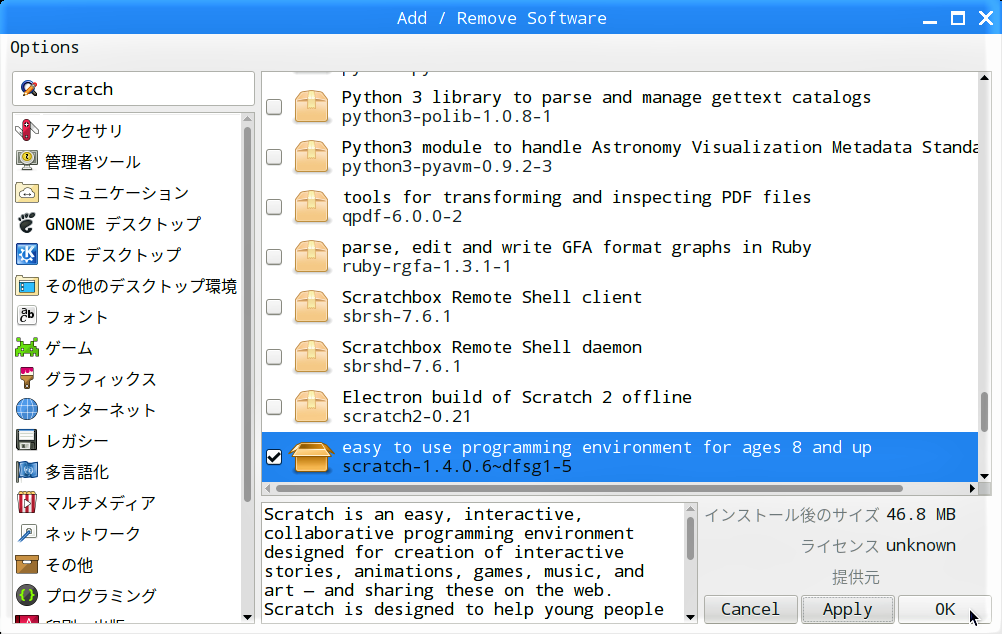Select the フォント category icon
1002x634 pixels.
(27, 316)
